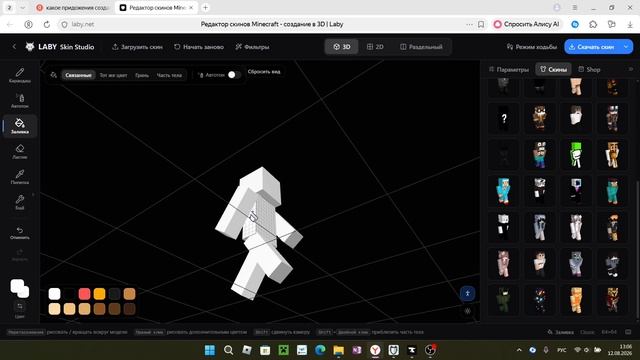Open Windows taskbar search
This screenshot has width=640, height=360.
click(229, 350)
